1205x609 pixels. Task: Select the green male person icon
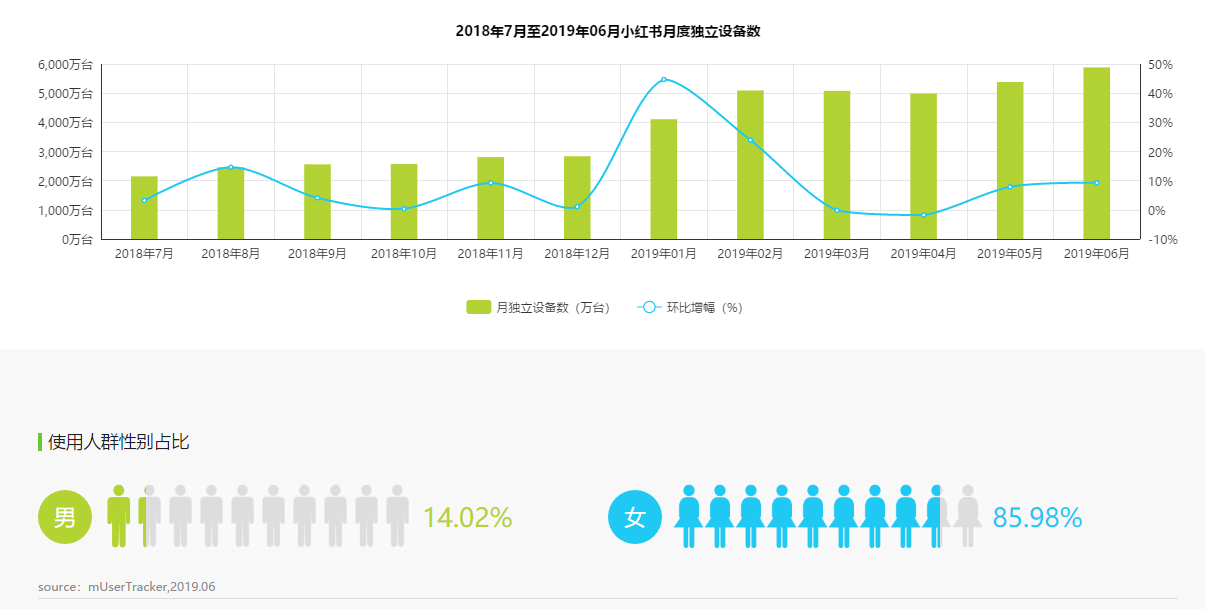(119, 517)
